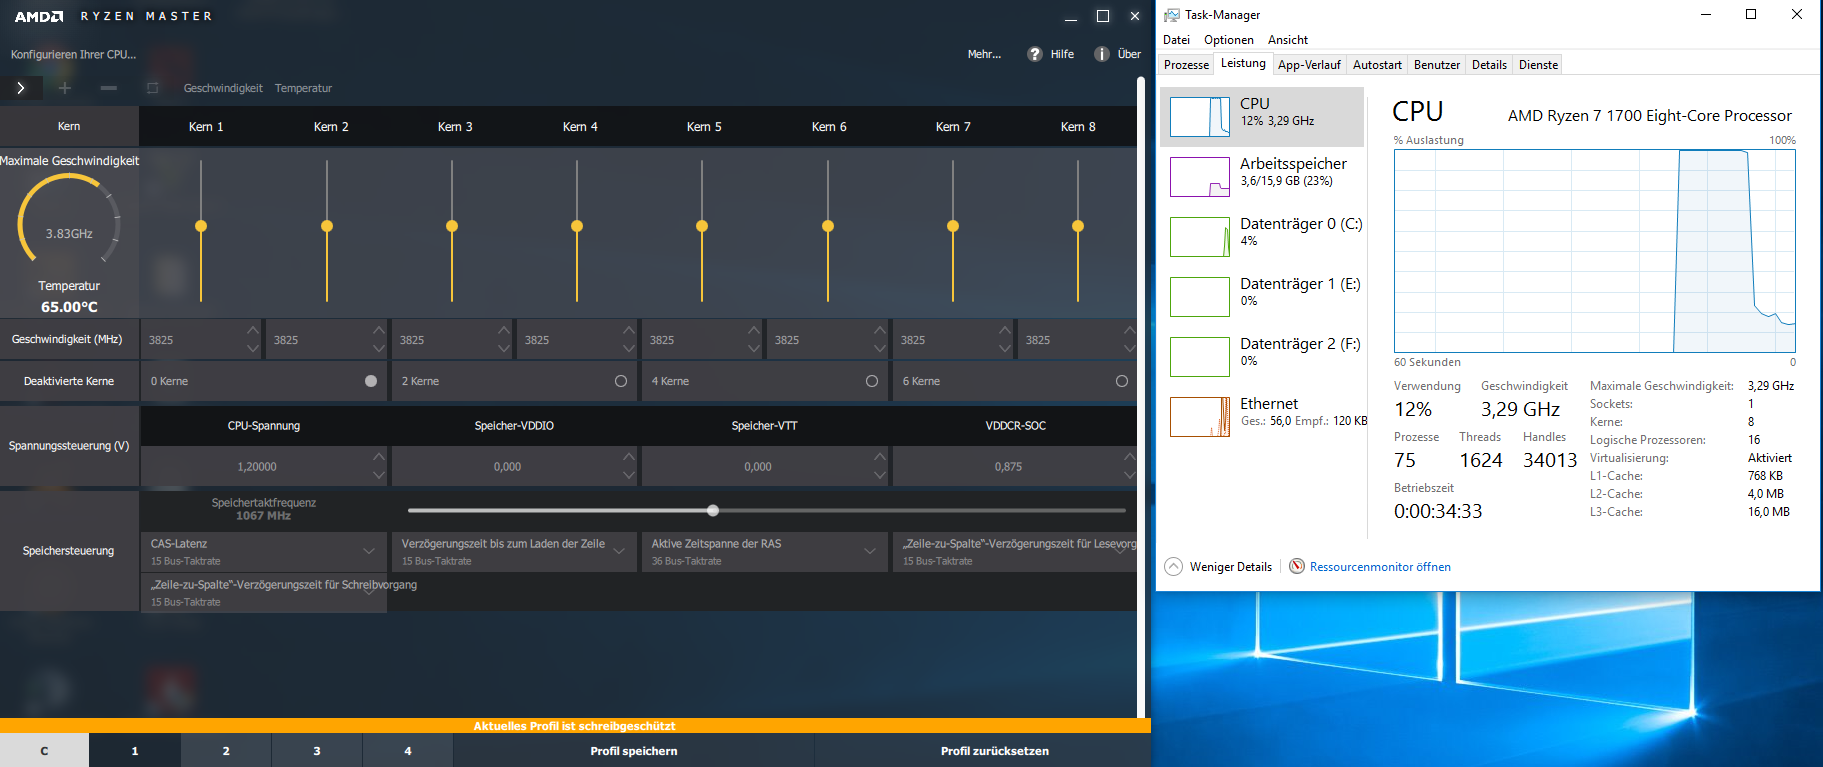1823x767 pixels.
Task: Select the 0 Kerne radio button
Action: click(x=371, y=381)
